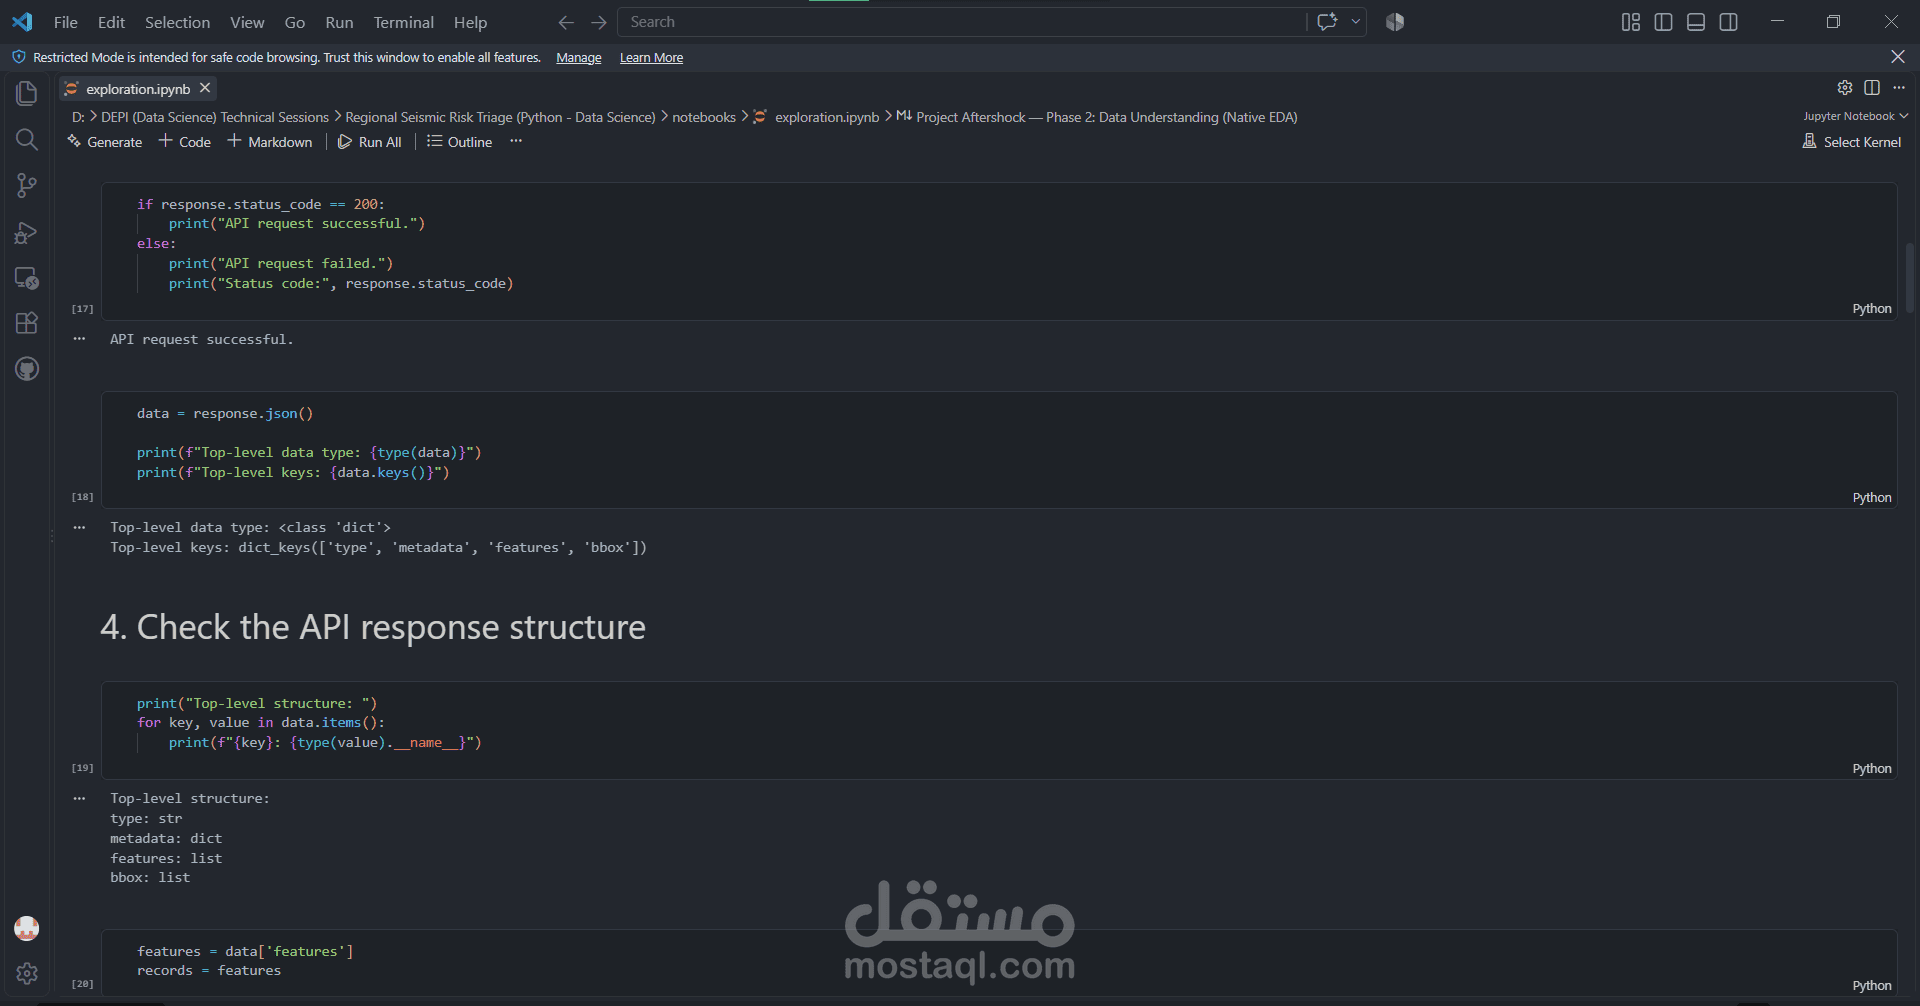Add a Markdown cell
This screenshot has height=1006, width=1920.
[270, 142]
